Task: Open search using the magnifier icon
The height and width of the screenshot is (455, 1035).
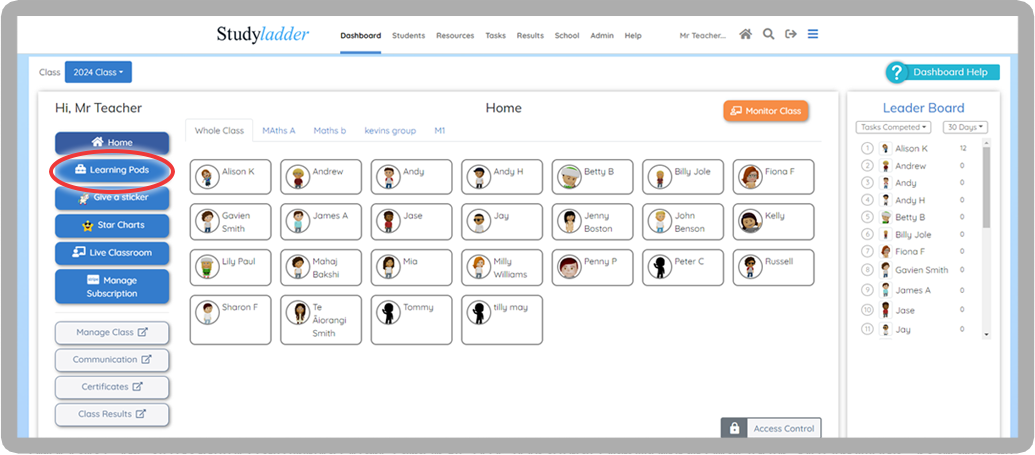Action: 768,34
